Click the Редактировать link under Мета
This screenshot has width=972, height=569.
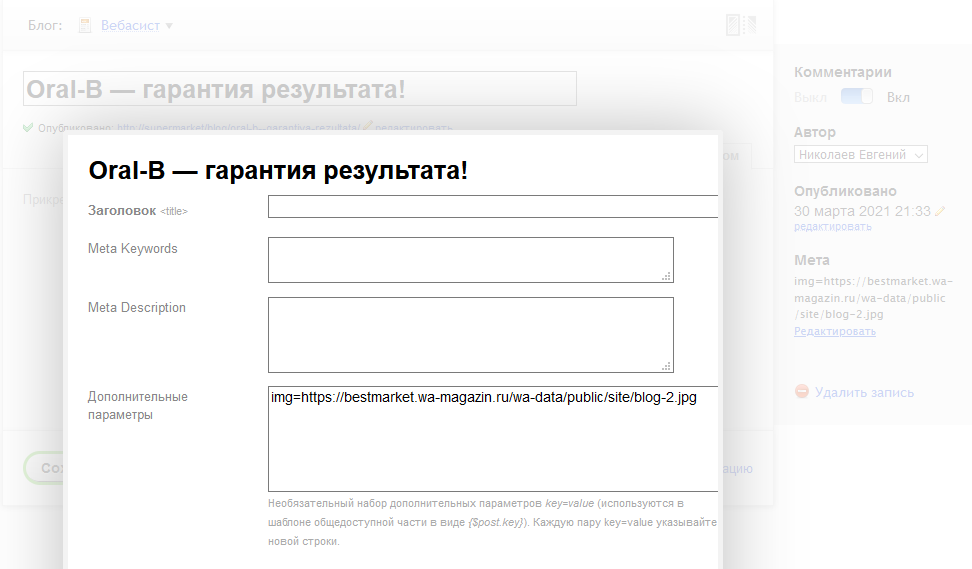click(834, 332)
